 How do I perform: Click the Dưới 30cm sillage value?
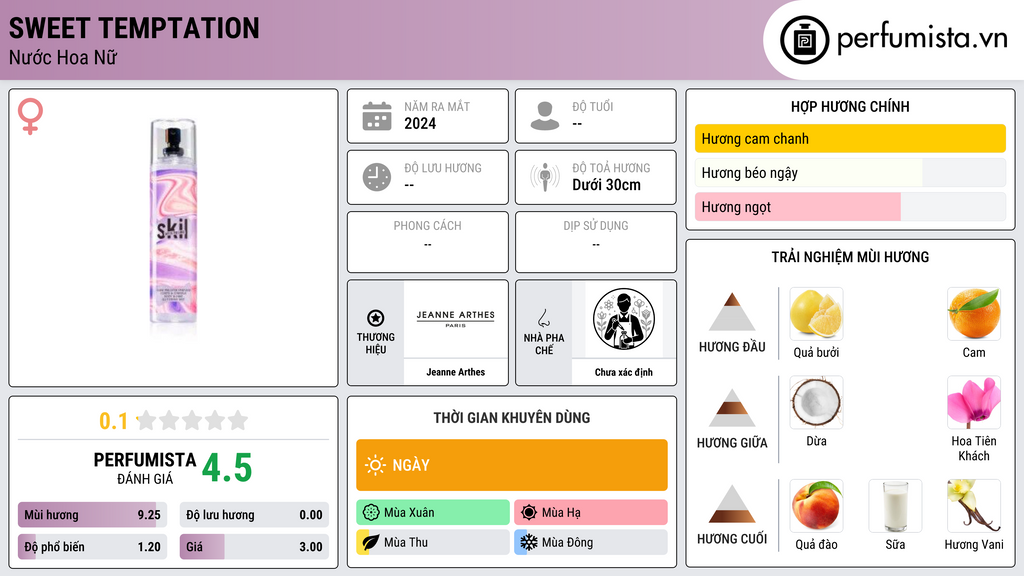(x=606, y=185)
